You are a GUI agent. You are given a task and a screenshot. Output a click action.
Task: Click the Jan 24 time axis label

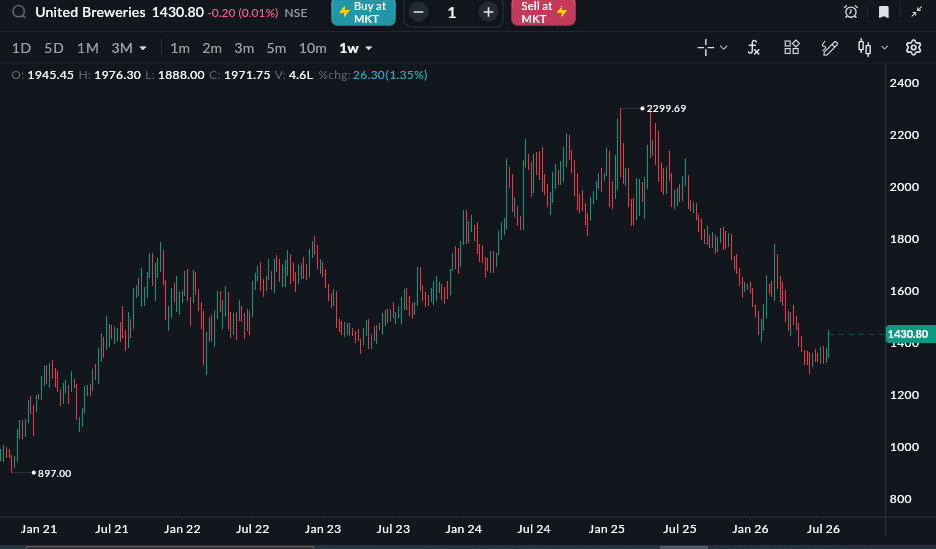[464, 529]
